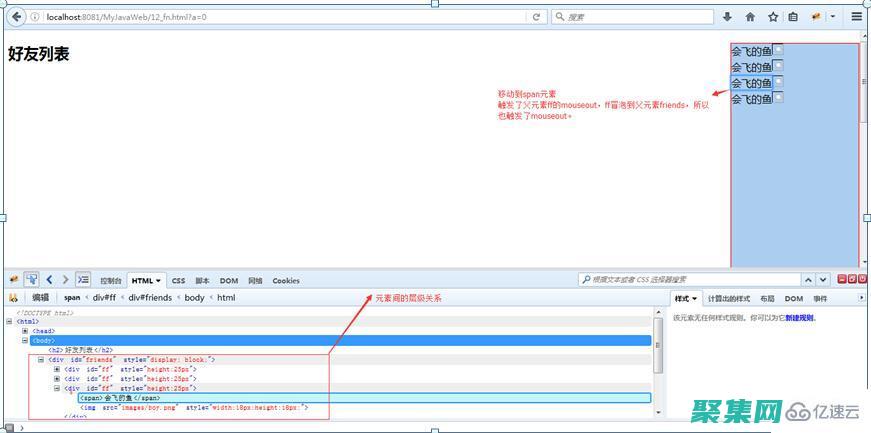Reload the page with refresh icon
This screenshot has width=871, height=433.
tap(536, 17)
